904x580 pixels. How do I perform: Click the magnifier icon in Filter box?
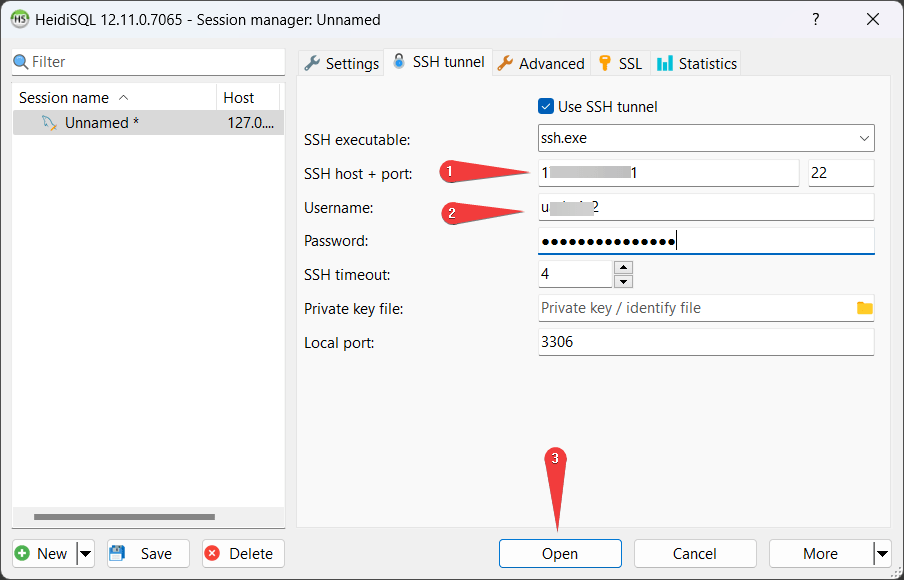pyautogui.click(x=21, y=62)
